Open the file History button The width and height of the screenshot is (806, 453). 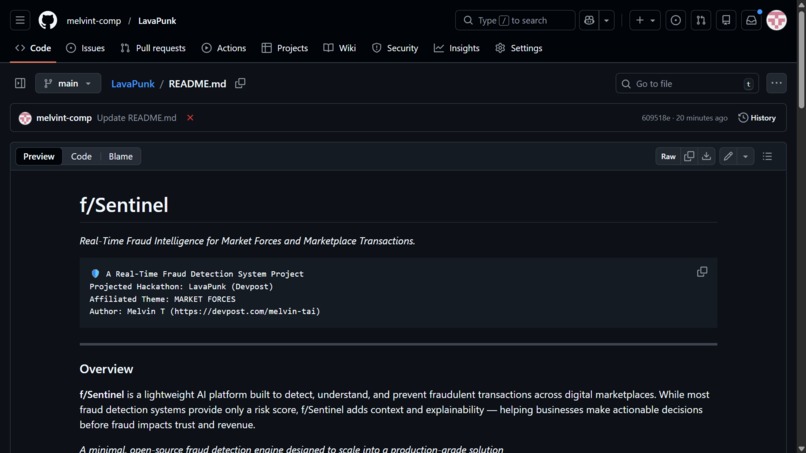[757, 118]
